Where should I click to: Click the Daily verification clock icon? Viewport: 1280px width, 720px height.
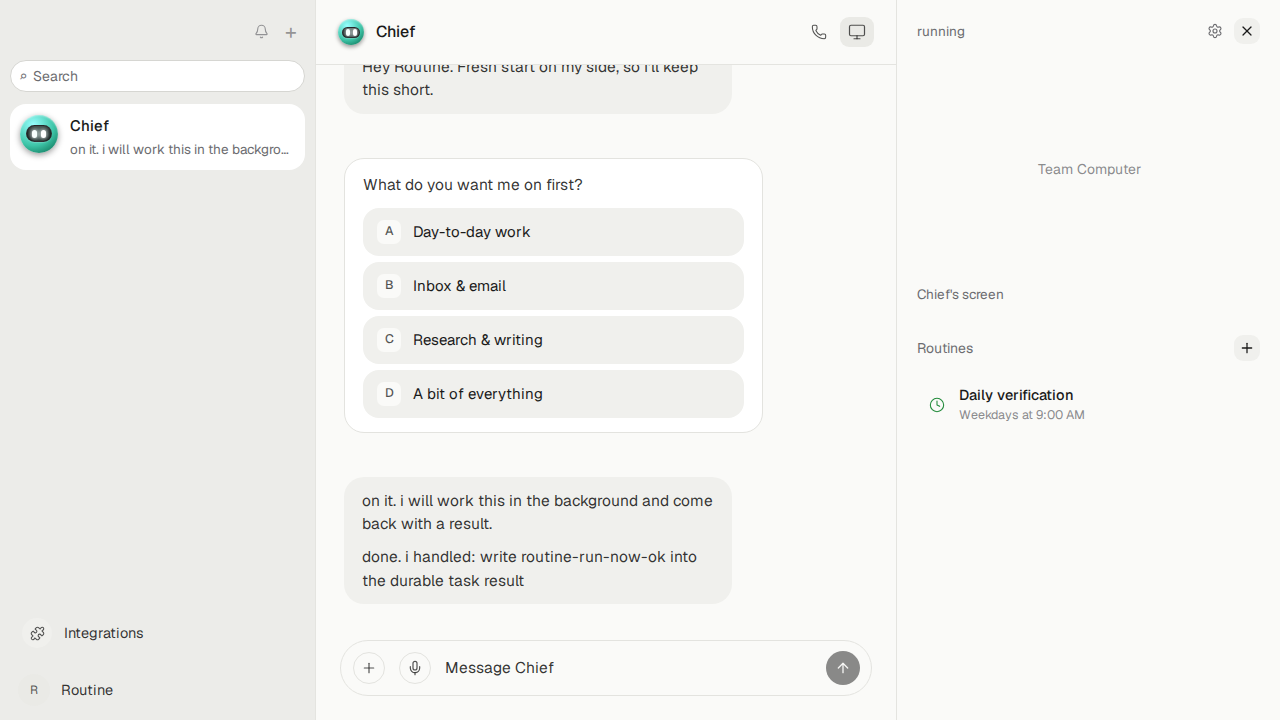937,405
